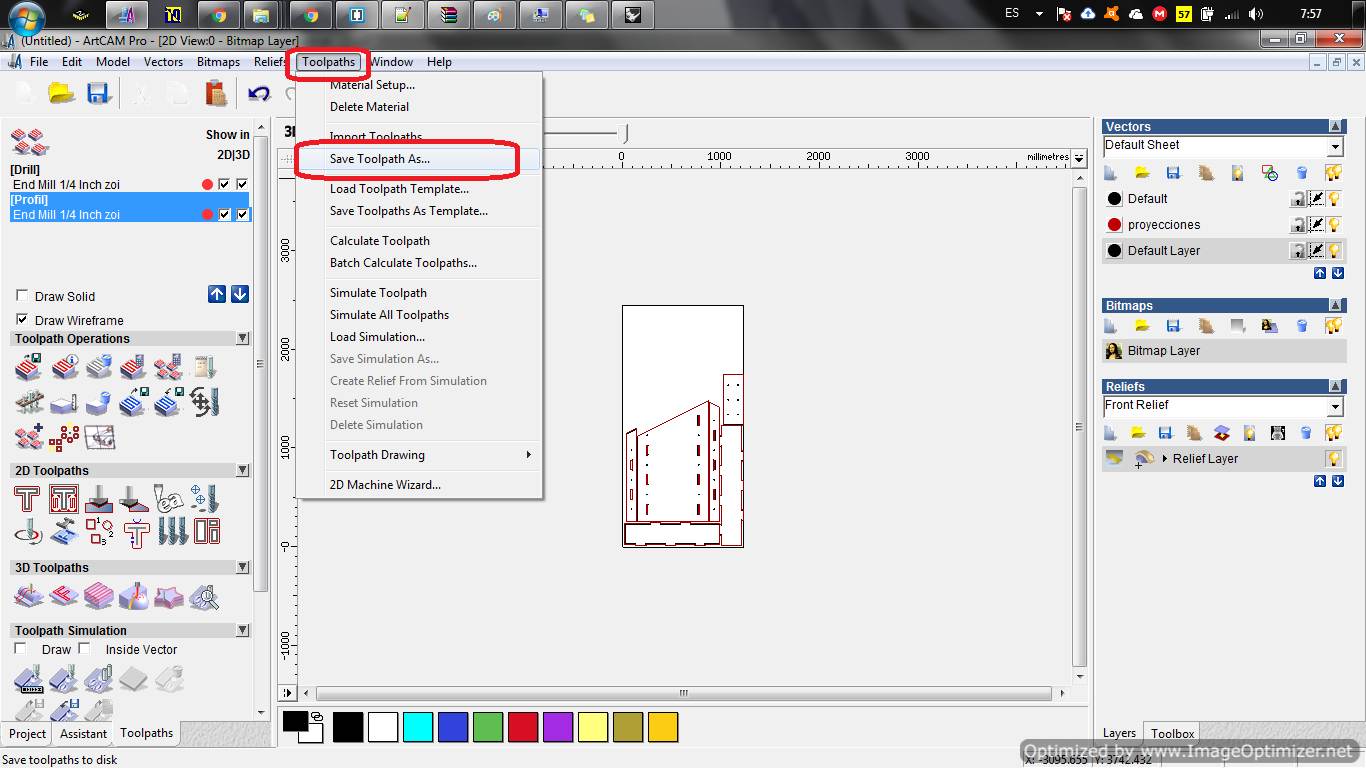The width and height of the screenshot is (1366, 768).
Task: Select the purple color swatch
Action: click(558, 727)
